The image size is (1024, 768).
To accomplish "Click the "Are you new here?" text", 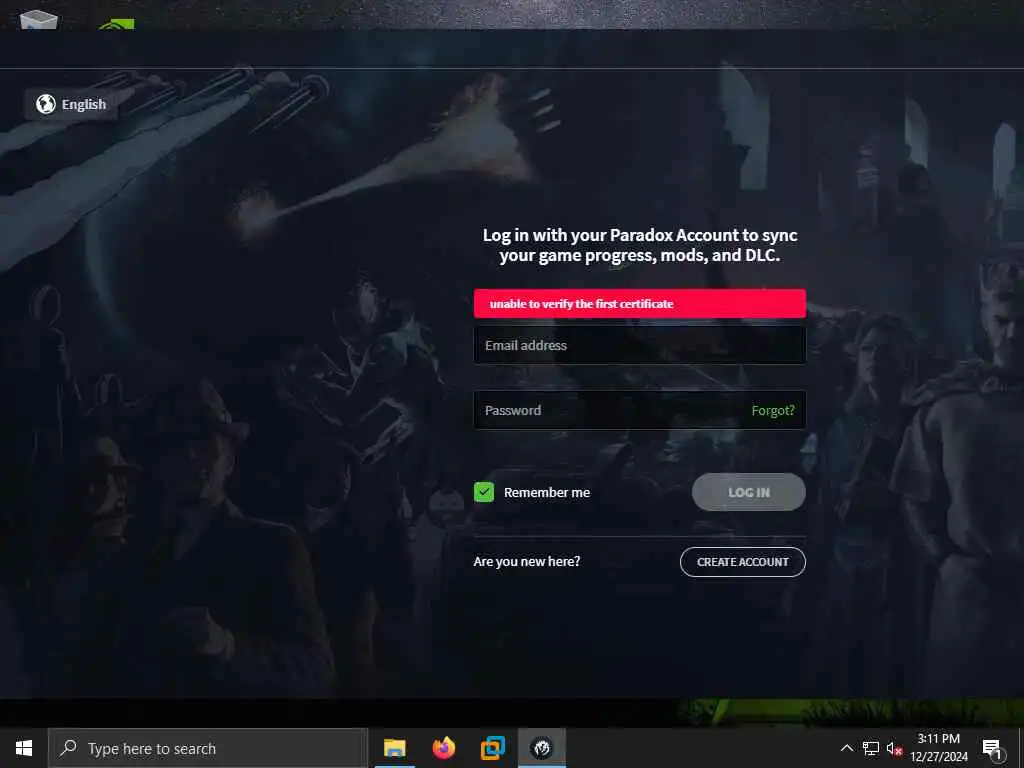I will [x=526, y=562].
